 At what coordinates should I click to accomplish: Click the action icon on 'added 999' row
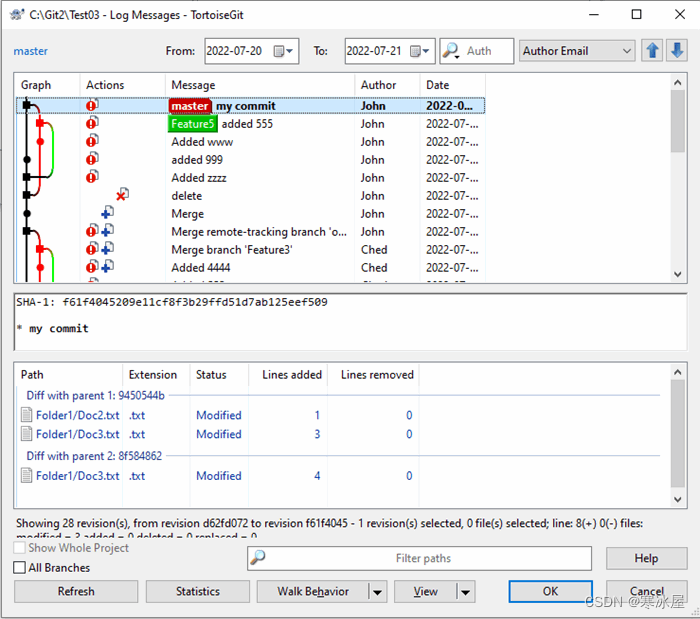[92, 159]
